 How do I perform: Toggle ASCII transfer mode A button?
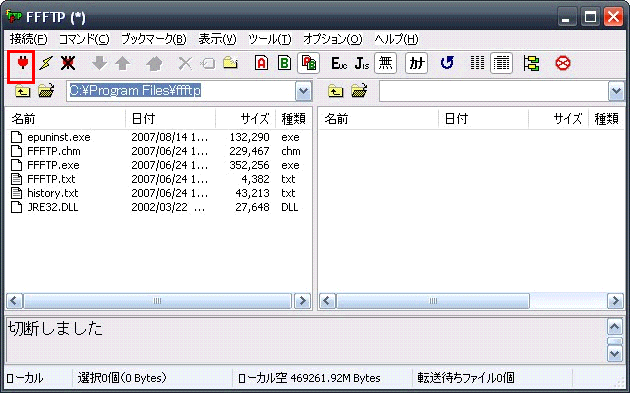tap(261, 63)
